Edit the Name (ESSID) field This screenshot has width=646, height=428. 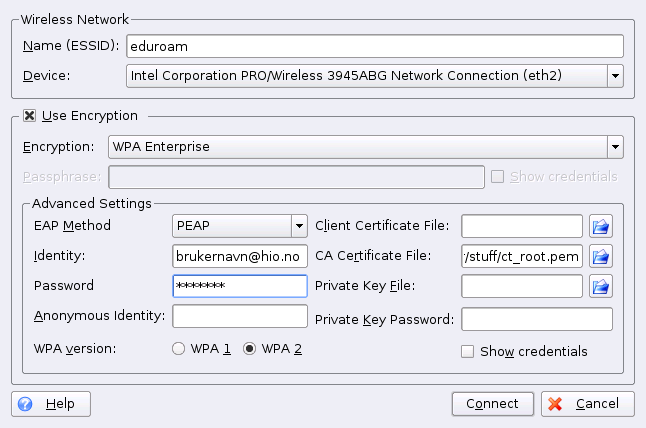[x=375, y=46]
